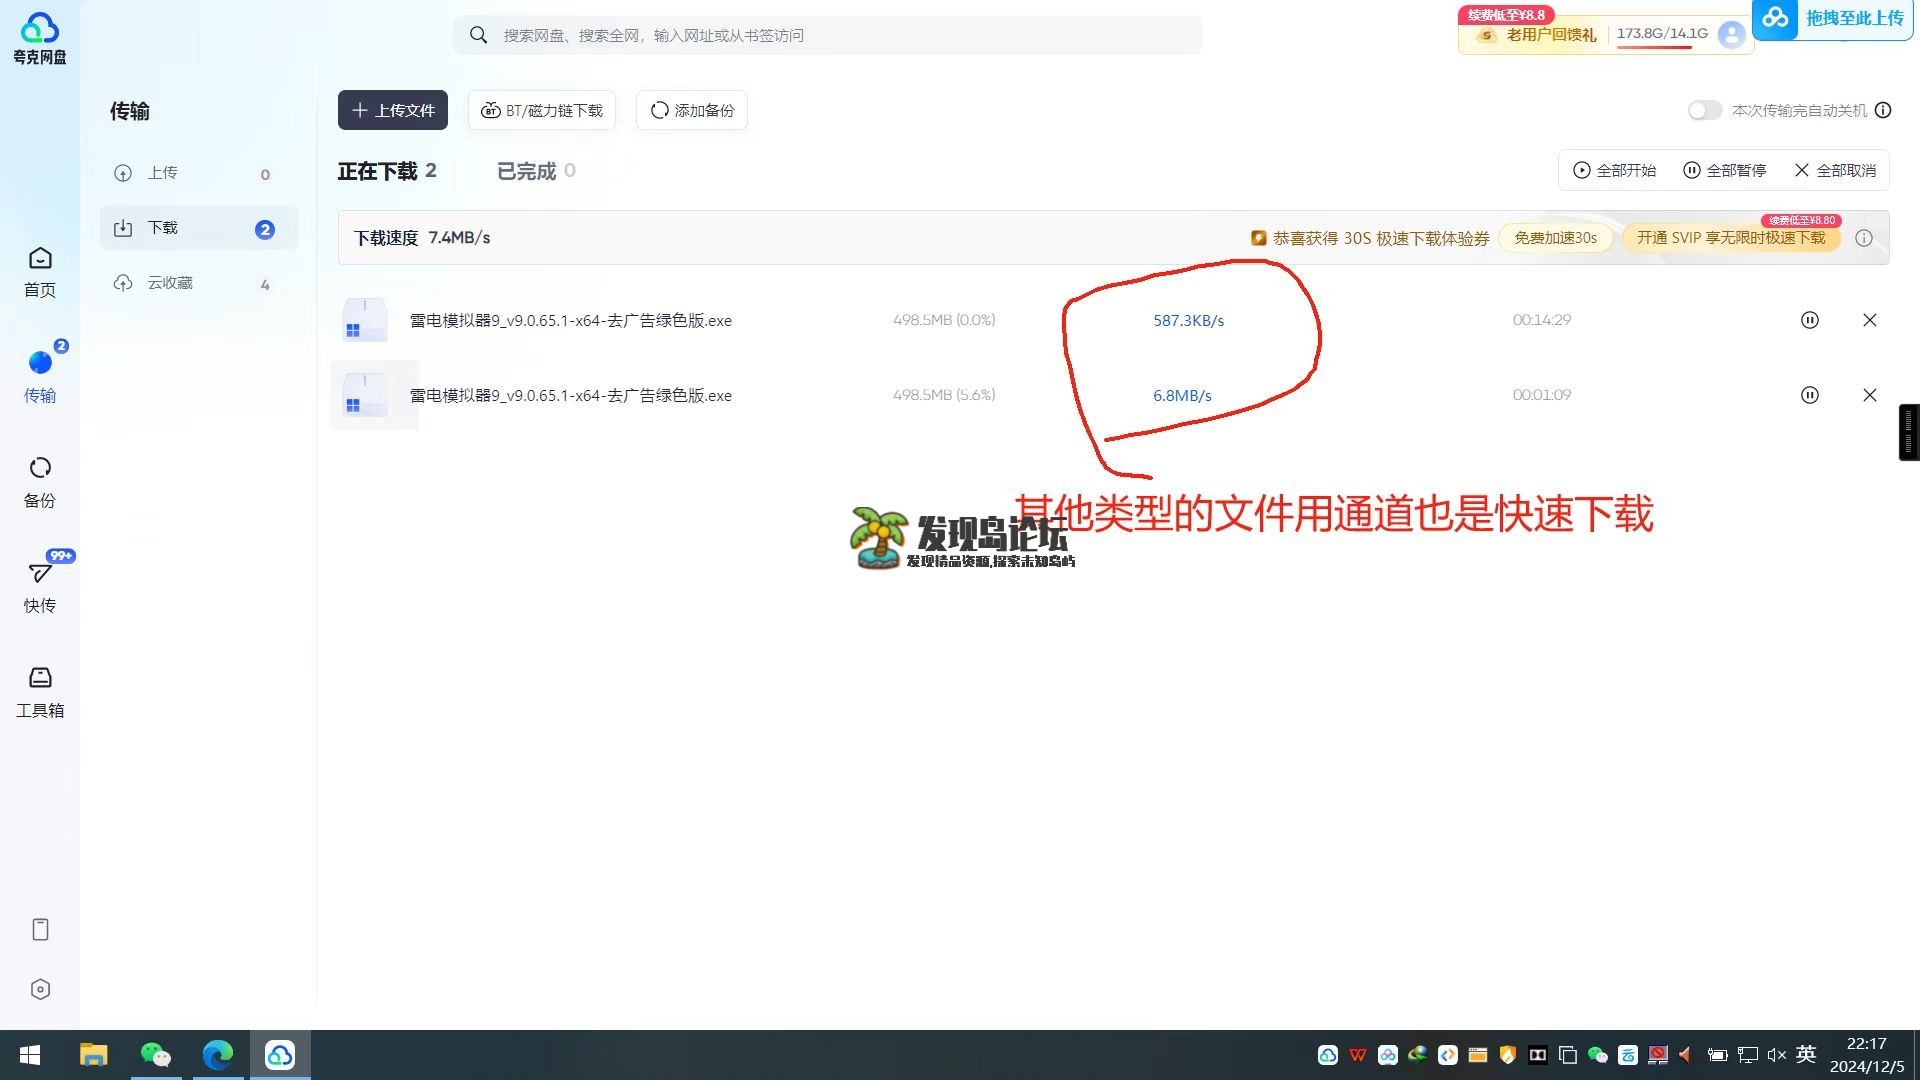Click the 173.8G/14.1G storage usage

(1662, 33)
